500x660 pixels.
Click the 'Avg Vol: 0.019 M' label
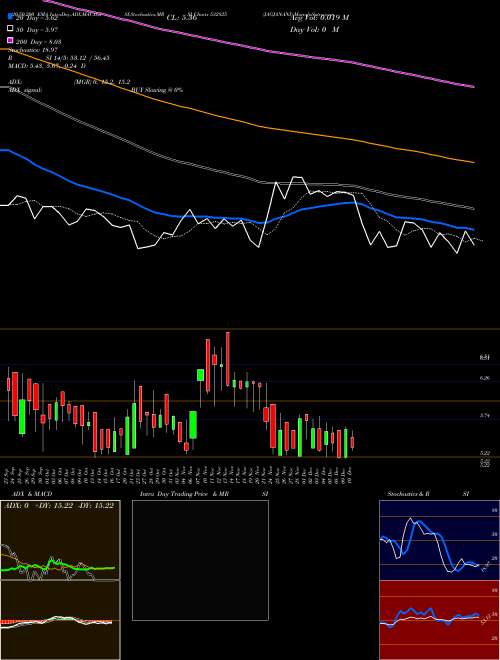(x=319, y=18)
